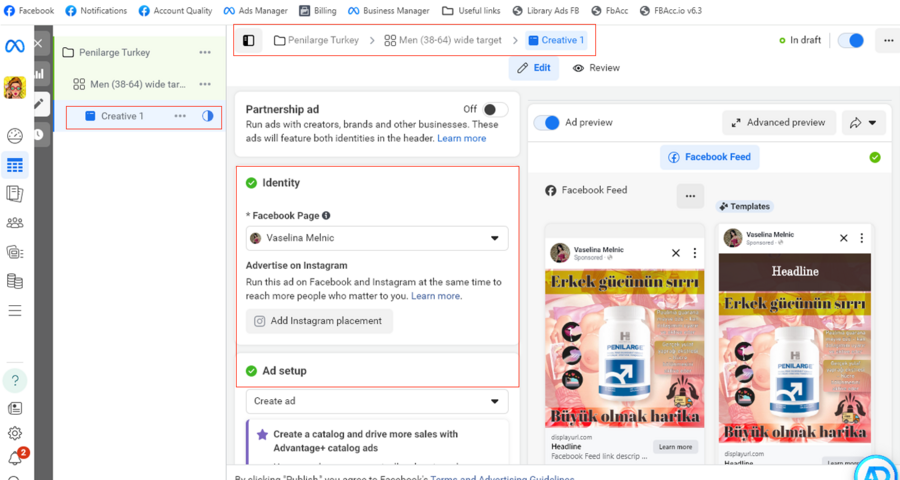Toggle the navigation panel collapse button
The width and height of the screenshot is (900, 480).
point(249,40)
